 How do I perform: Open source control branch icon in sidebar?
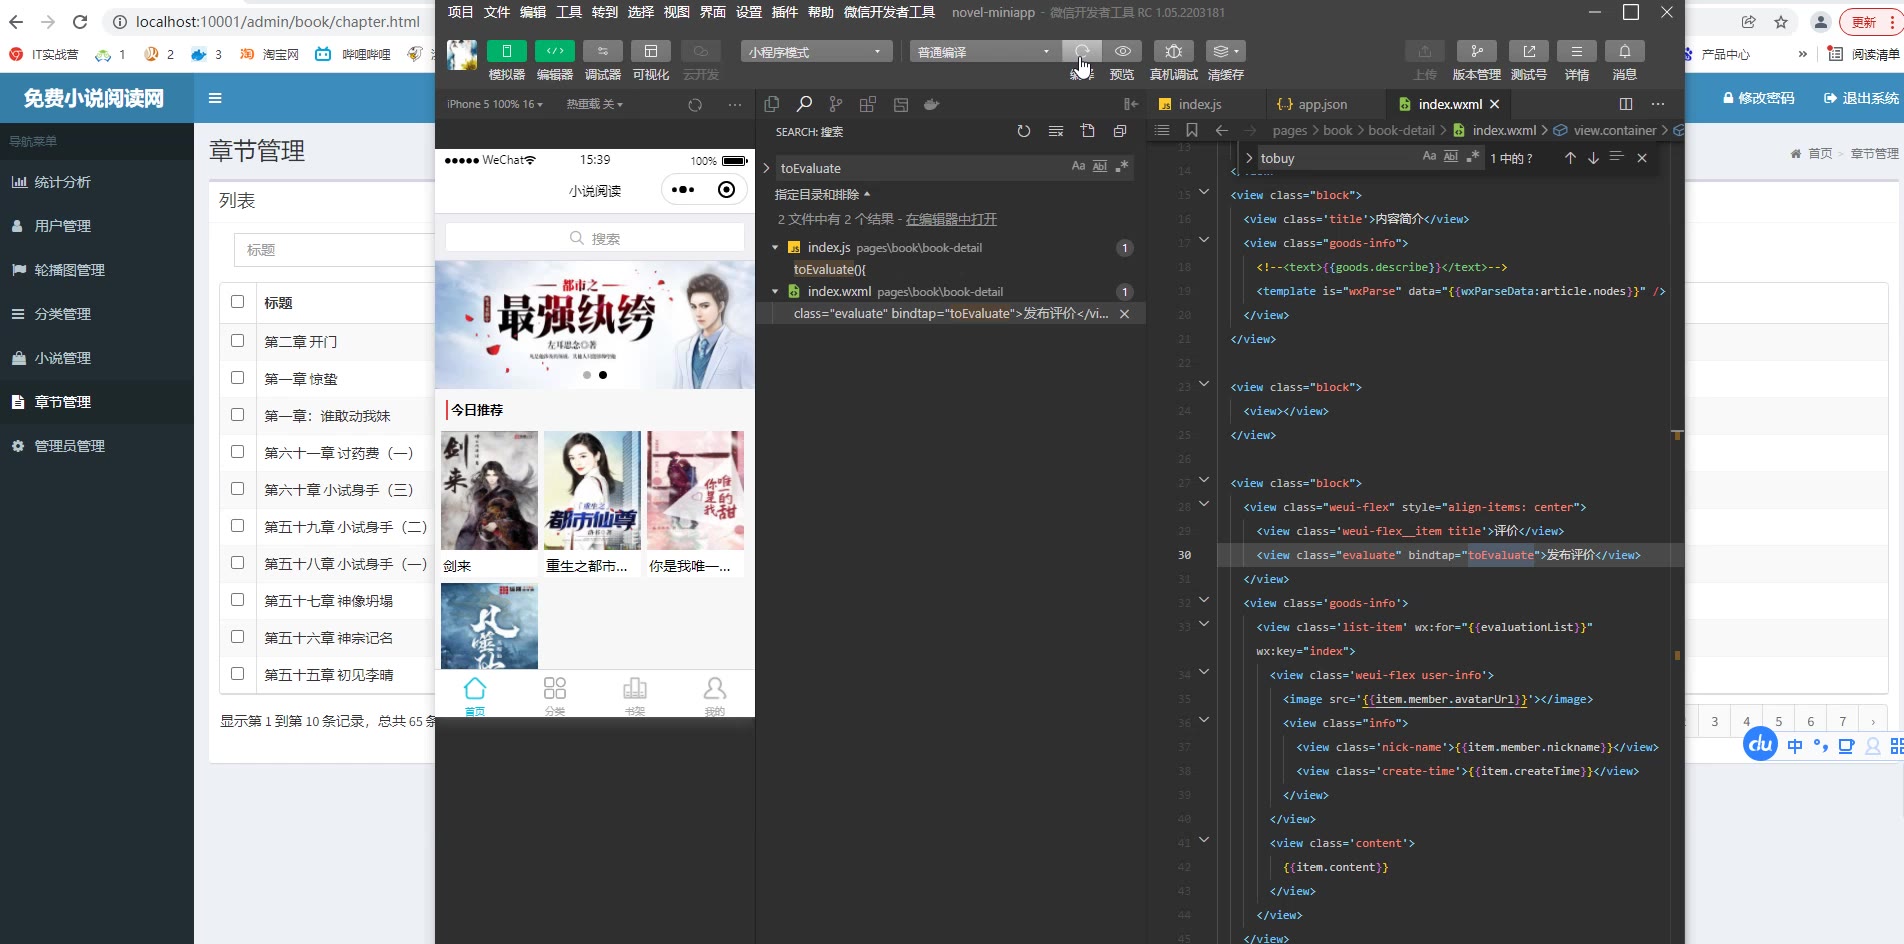[x=836, y=105]
